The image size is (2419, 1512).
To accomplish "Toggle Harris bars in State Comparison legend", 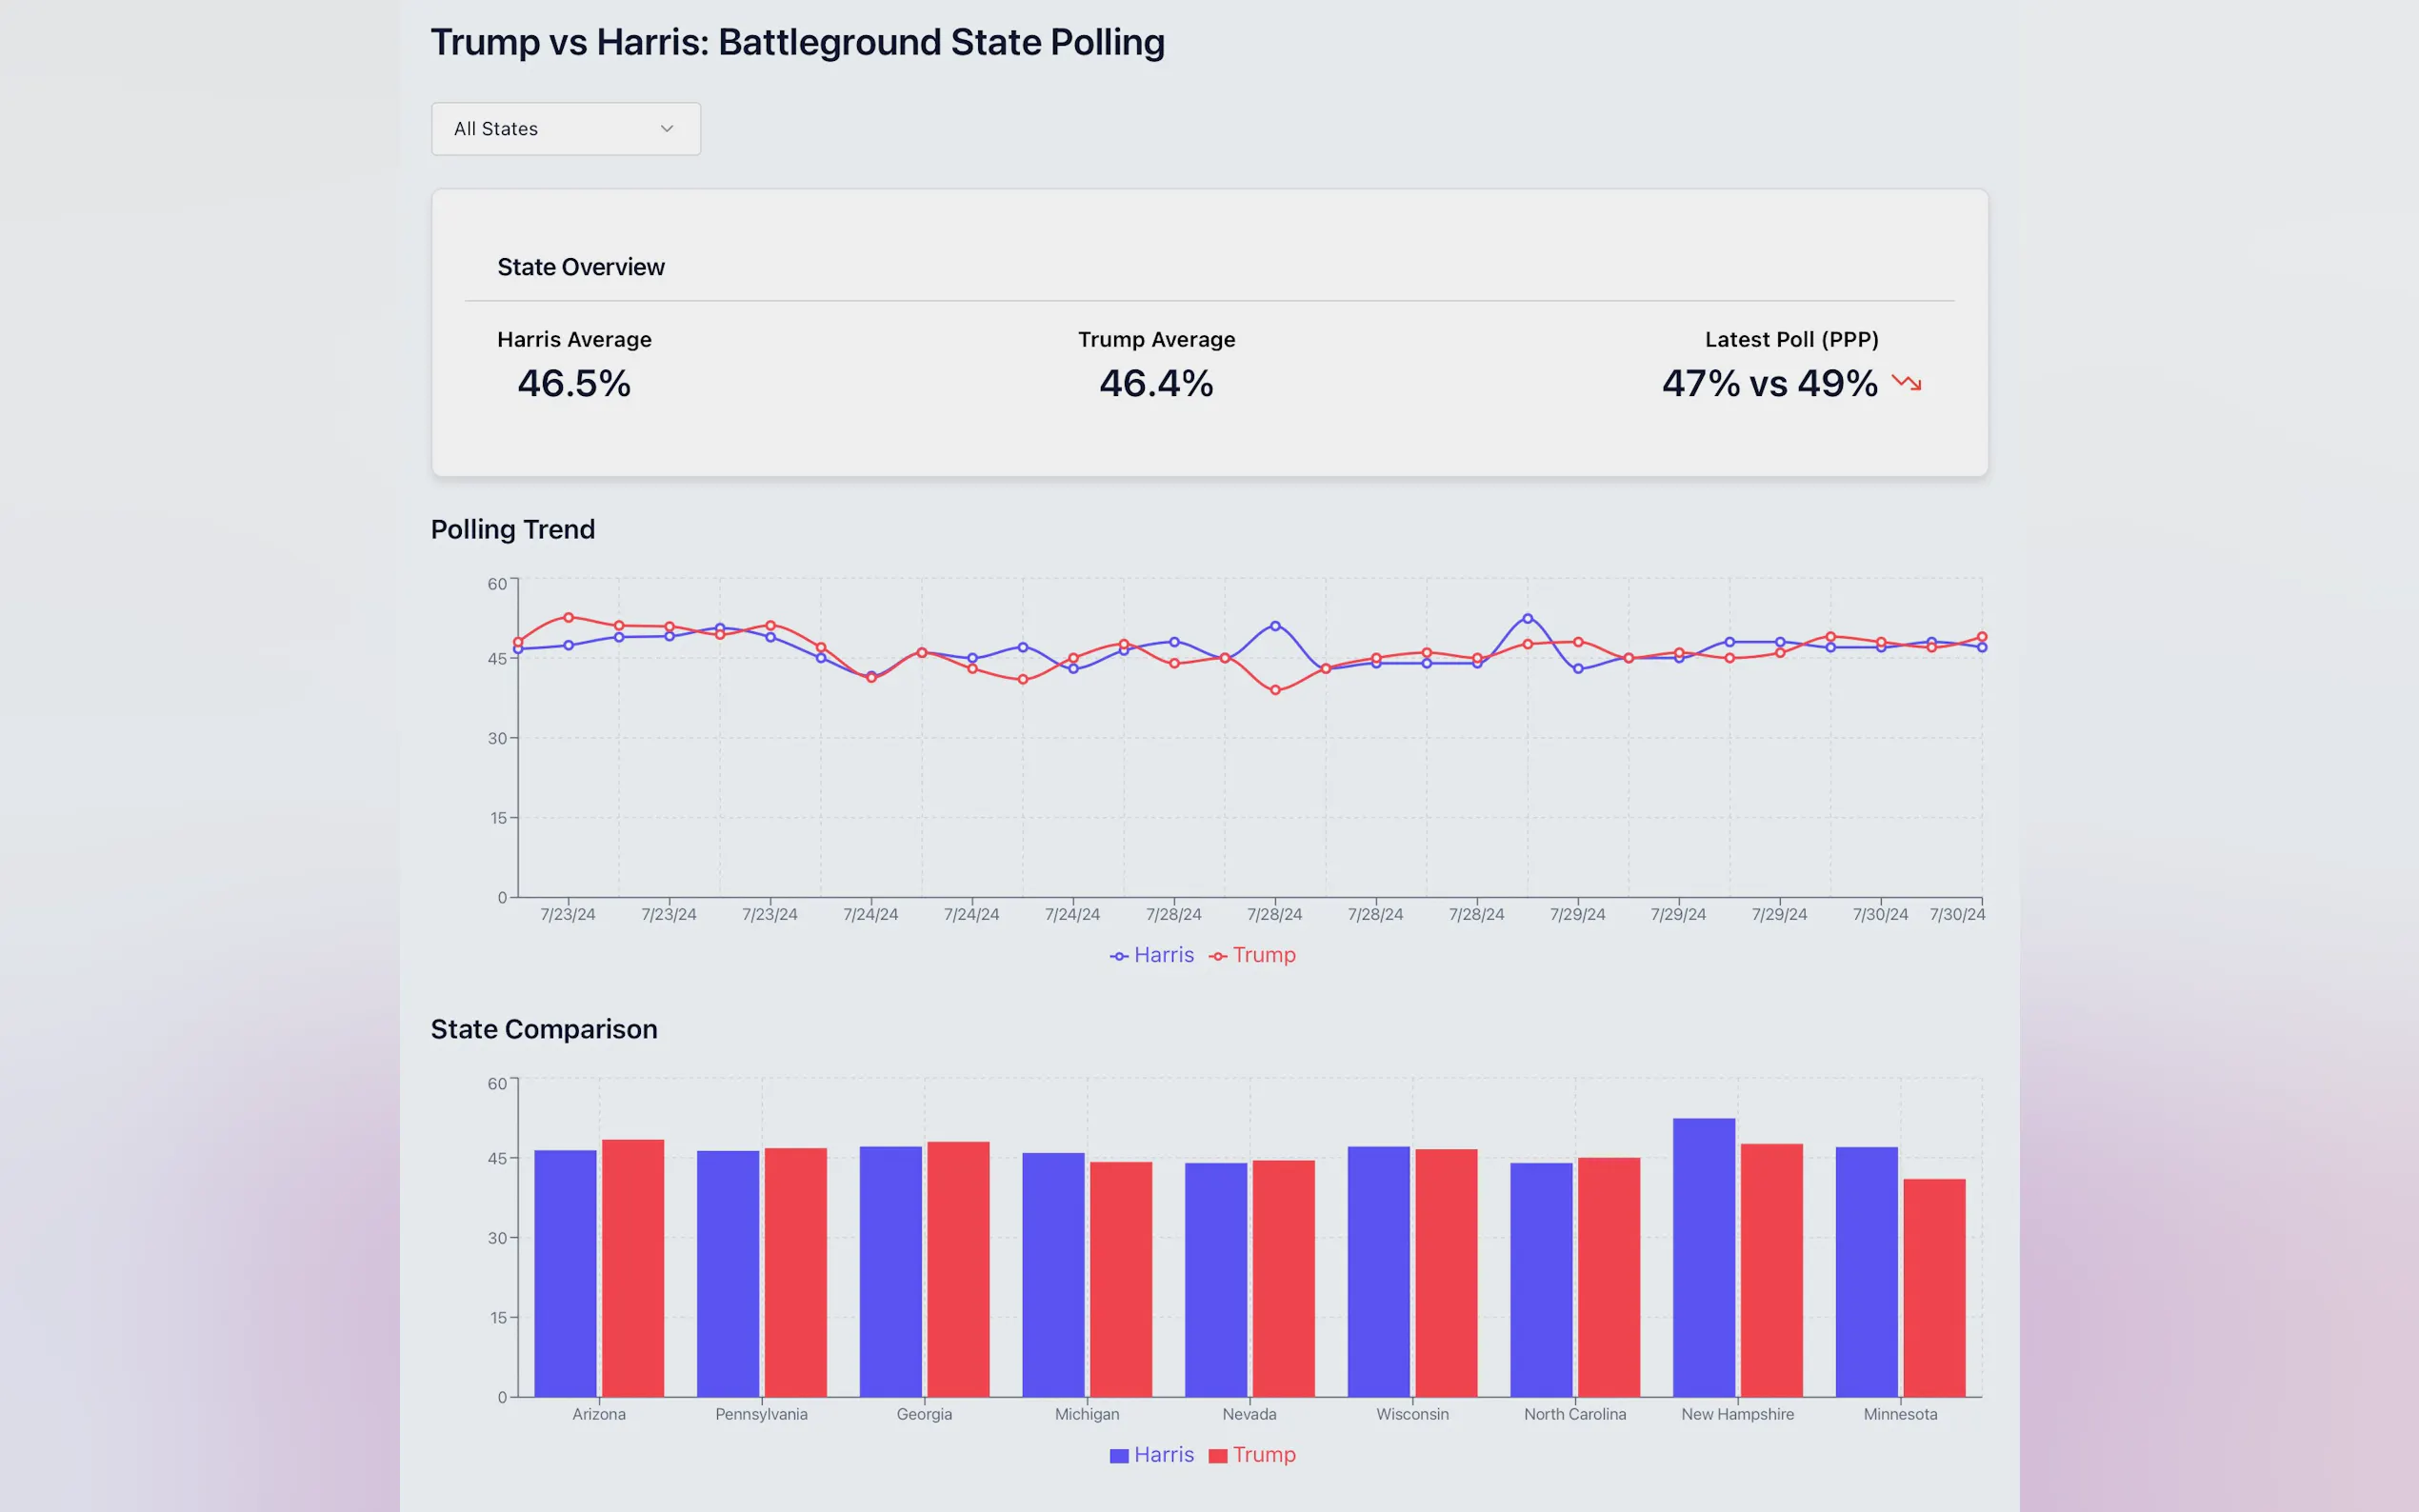I will (1163, 1455).
